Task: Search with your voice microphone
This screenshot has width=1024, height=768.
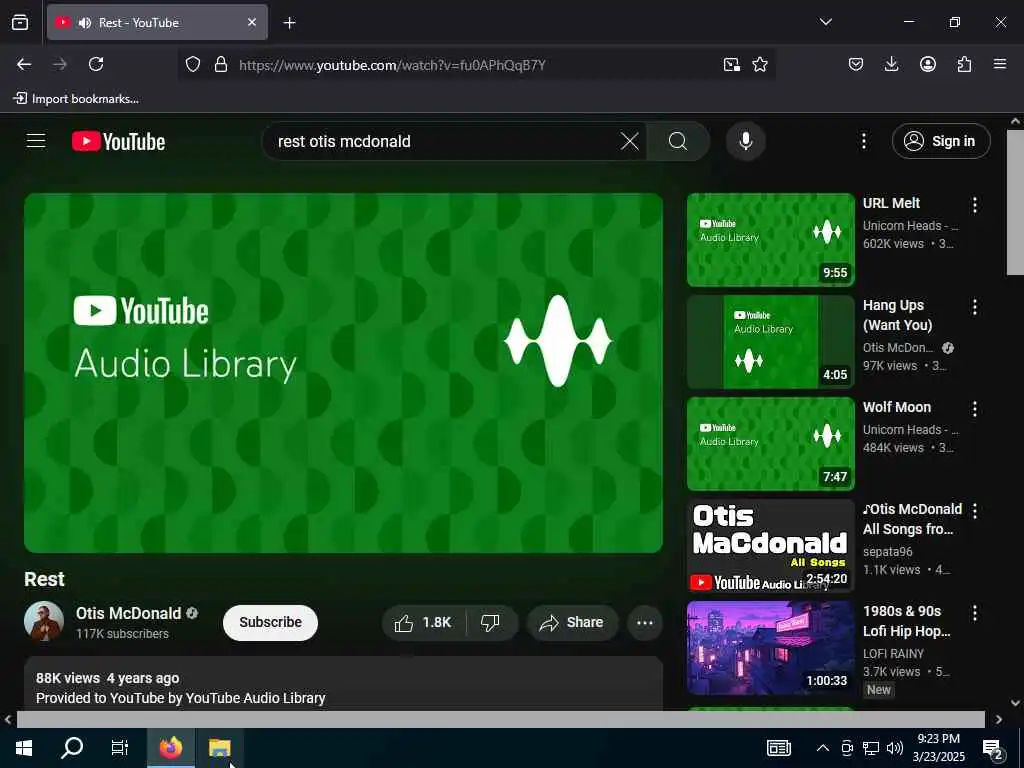Action: [x=746, y=141]
